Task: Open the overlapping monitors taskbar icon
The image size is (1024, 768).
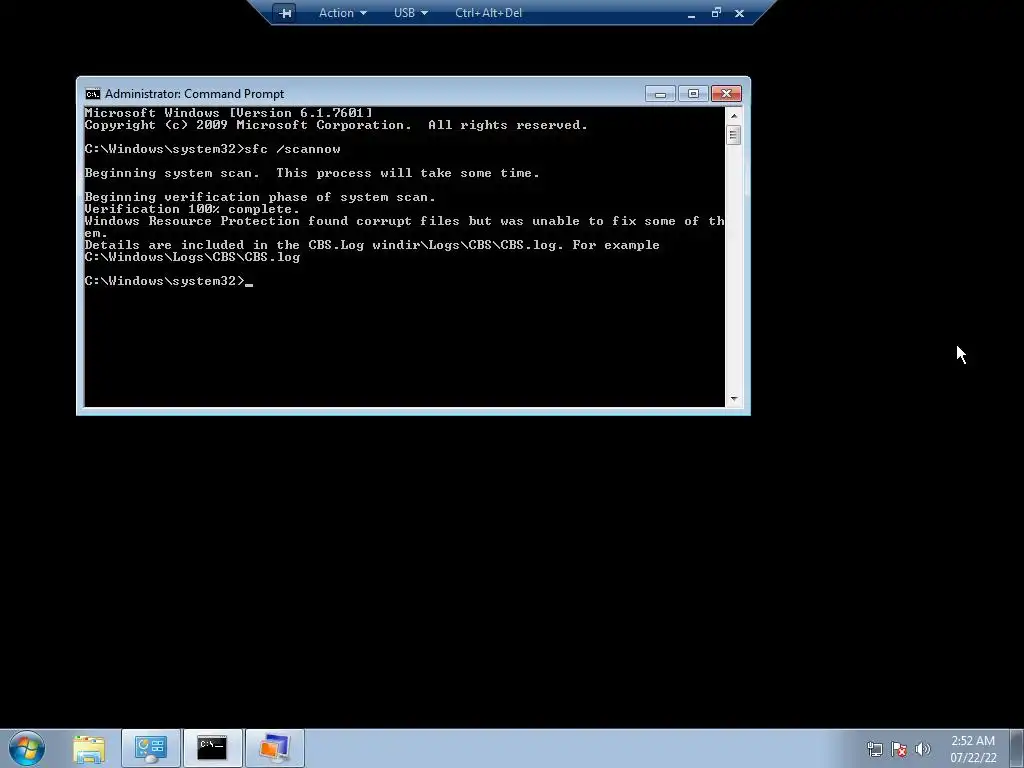Action: [274, 748]
